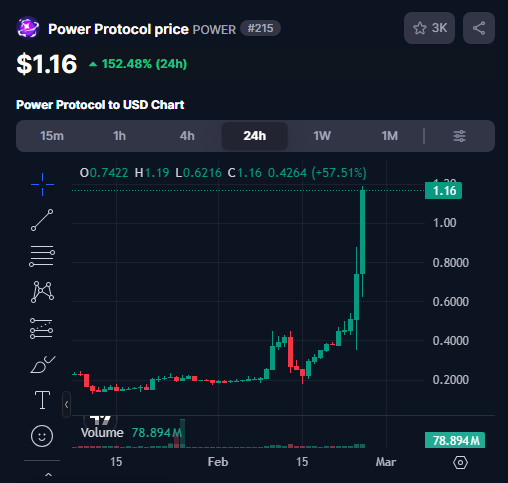Screen dimensions: 508x483
Task: Switch chart to 4h interval
Action: tap(187, 136)
